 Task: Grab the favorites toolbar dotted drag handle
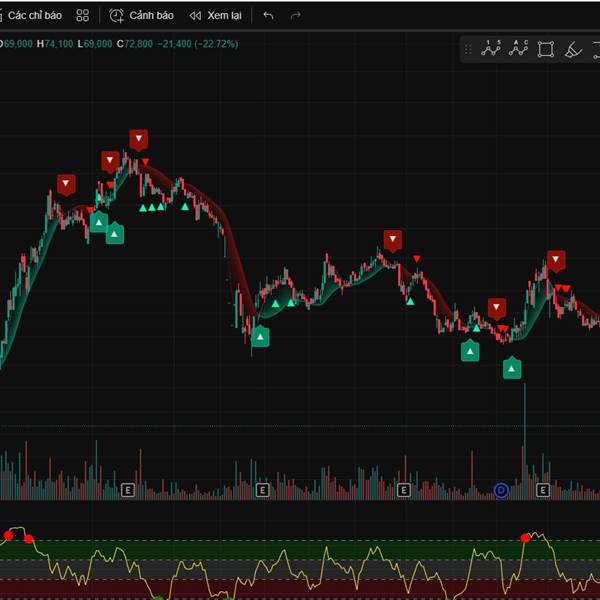[x=468, y=49]
